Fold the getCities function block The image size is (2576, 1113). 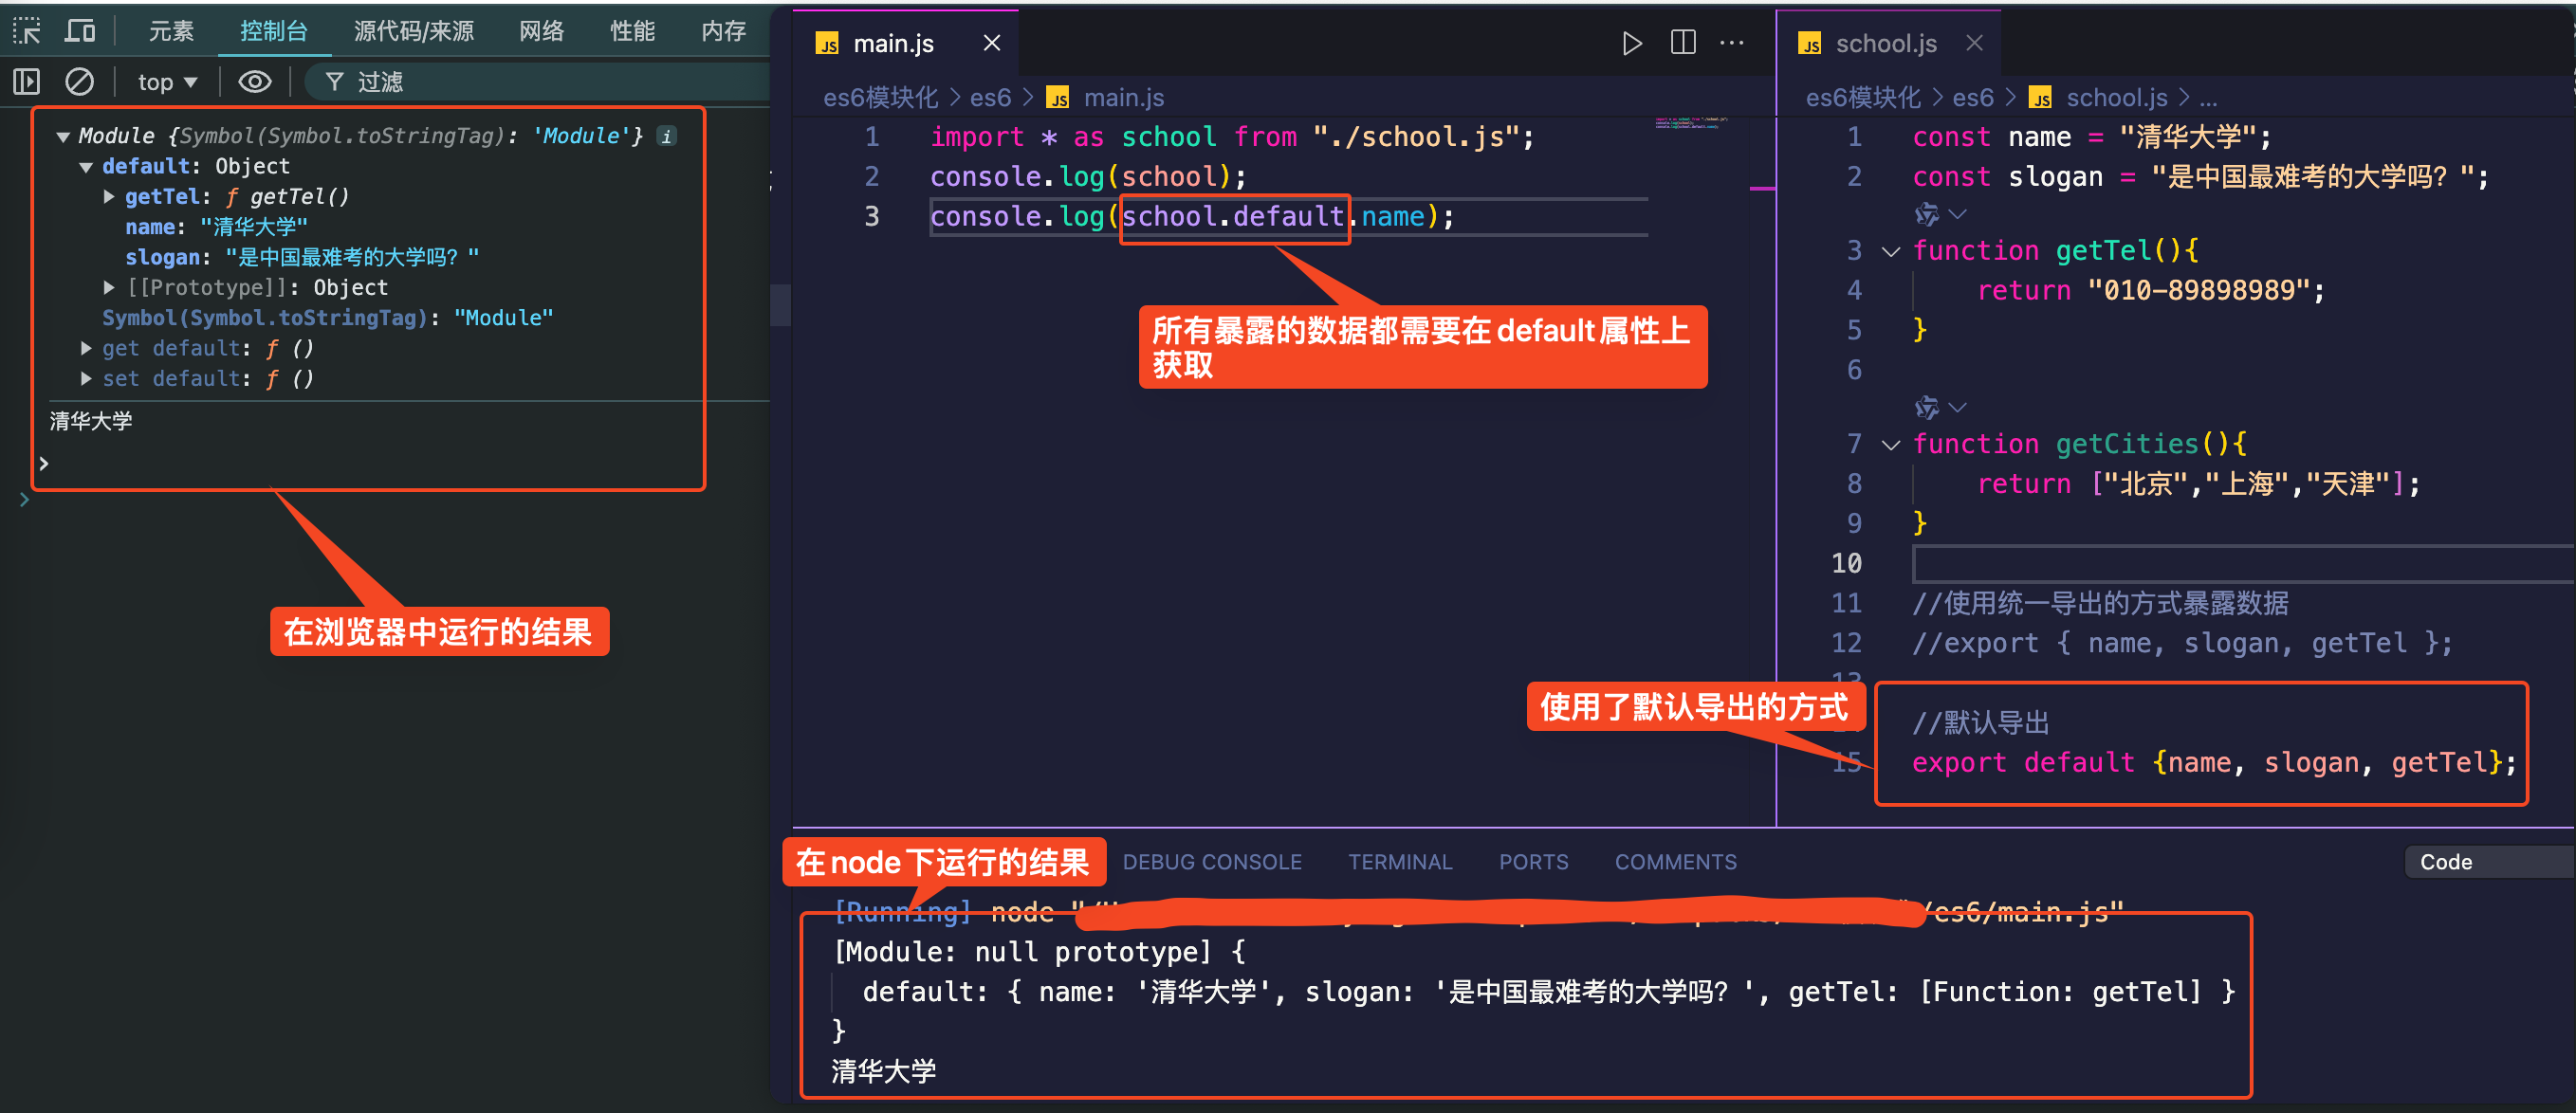click(x=1890, y=444)
